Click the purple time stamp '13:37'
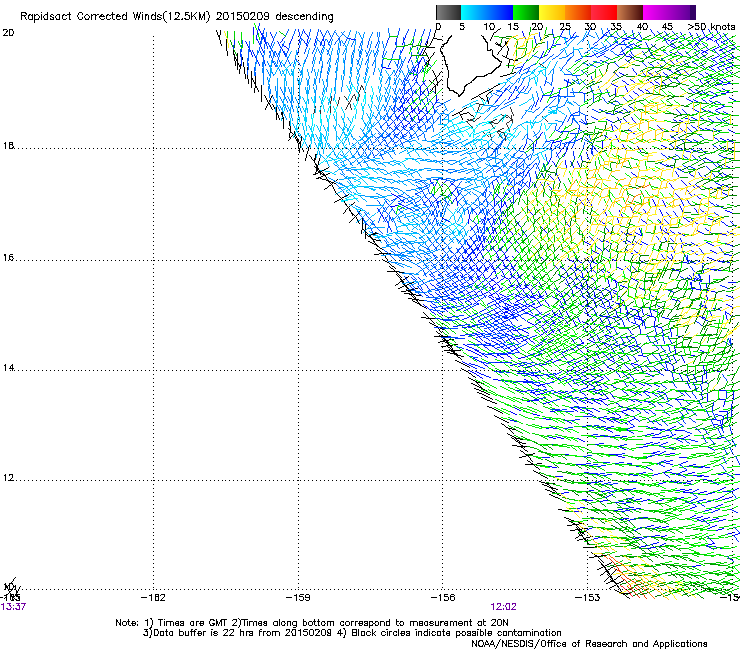 tap(13, 607)
